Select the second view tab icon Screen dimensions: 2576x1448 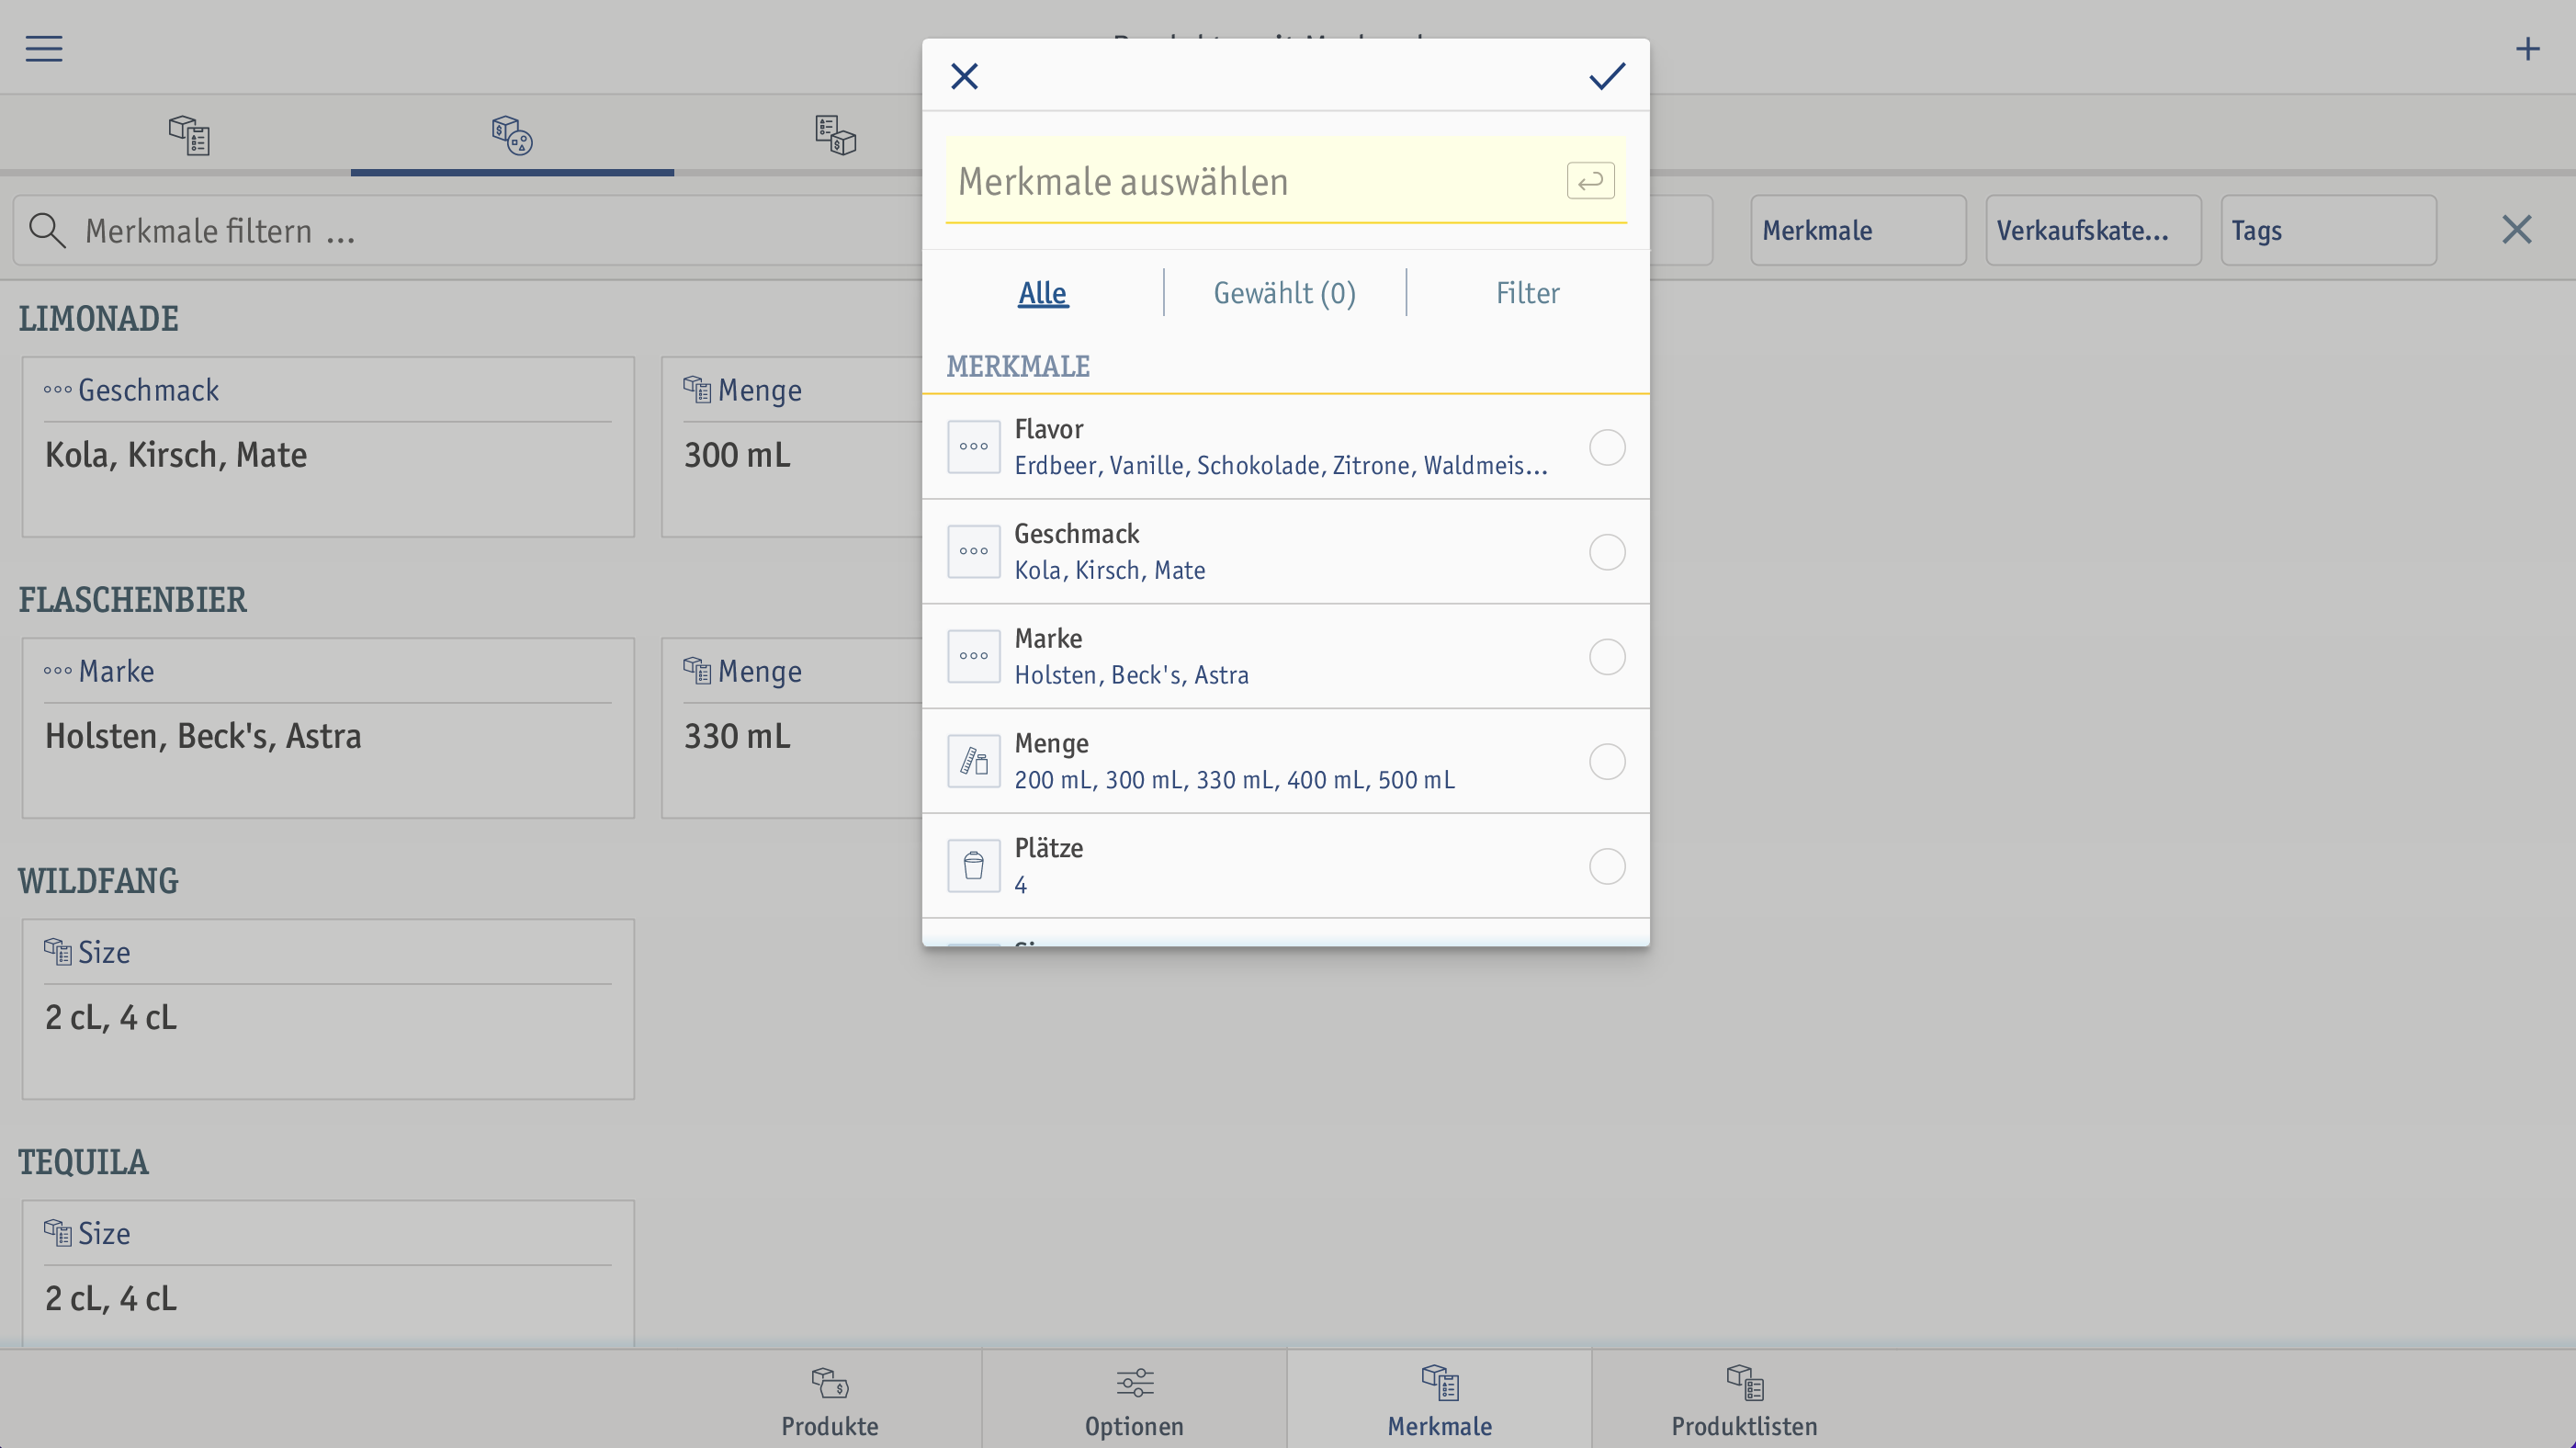coord(512,135)
